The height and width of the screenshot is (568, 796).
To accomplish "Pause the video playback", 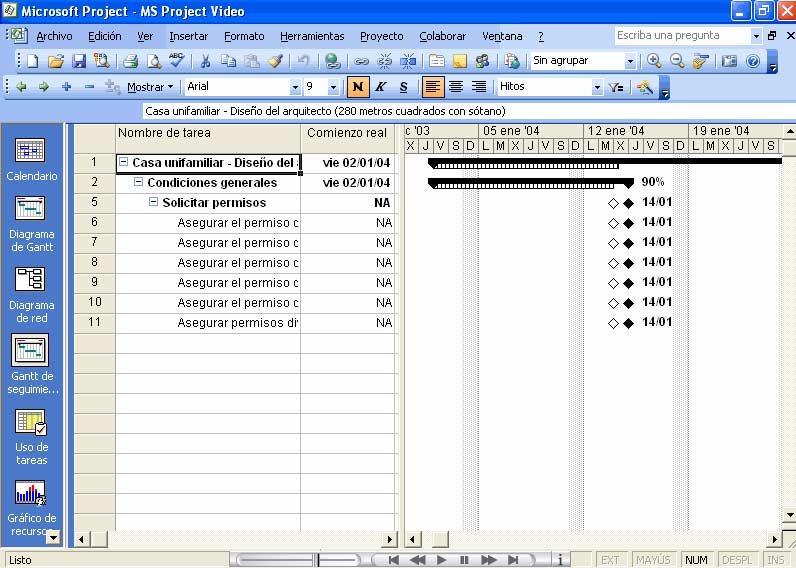I will coord(464,560).
